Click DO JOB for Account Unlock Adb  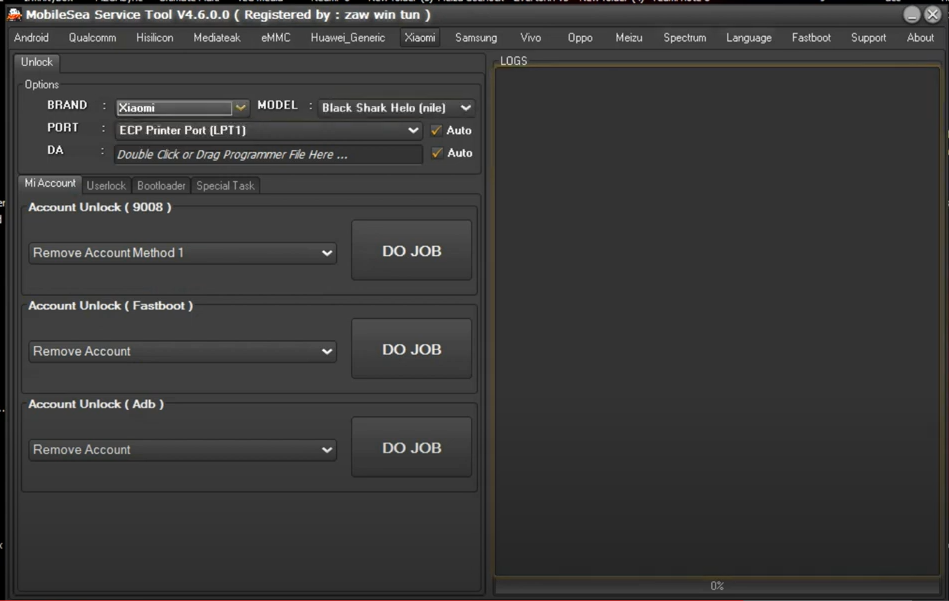coord(412,448)
